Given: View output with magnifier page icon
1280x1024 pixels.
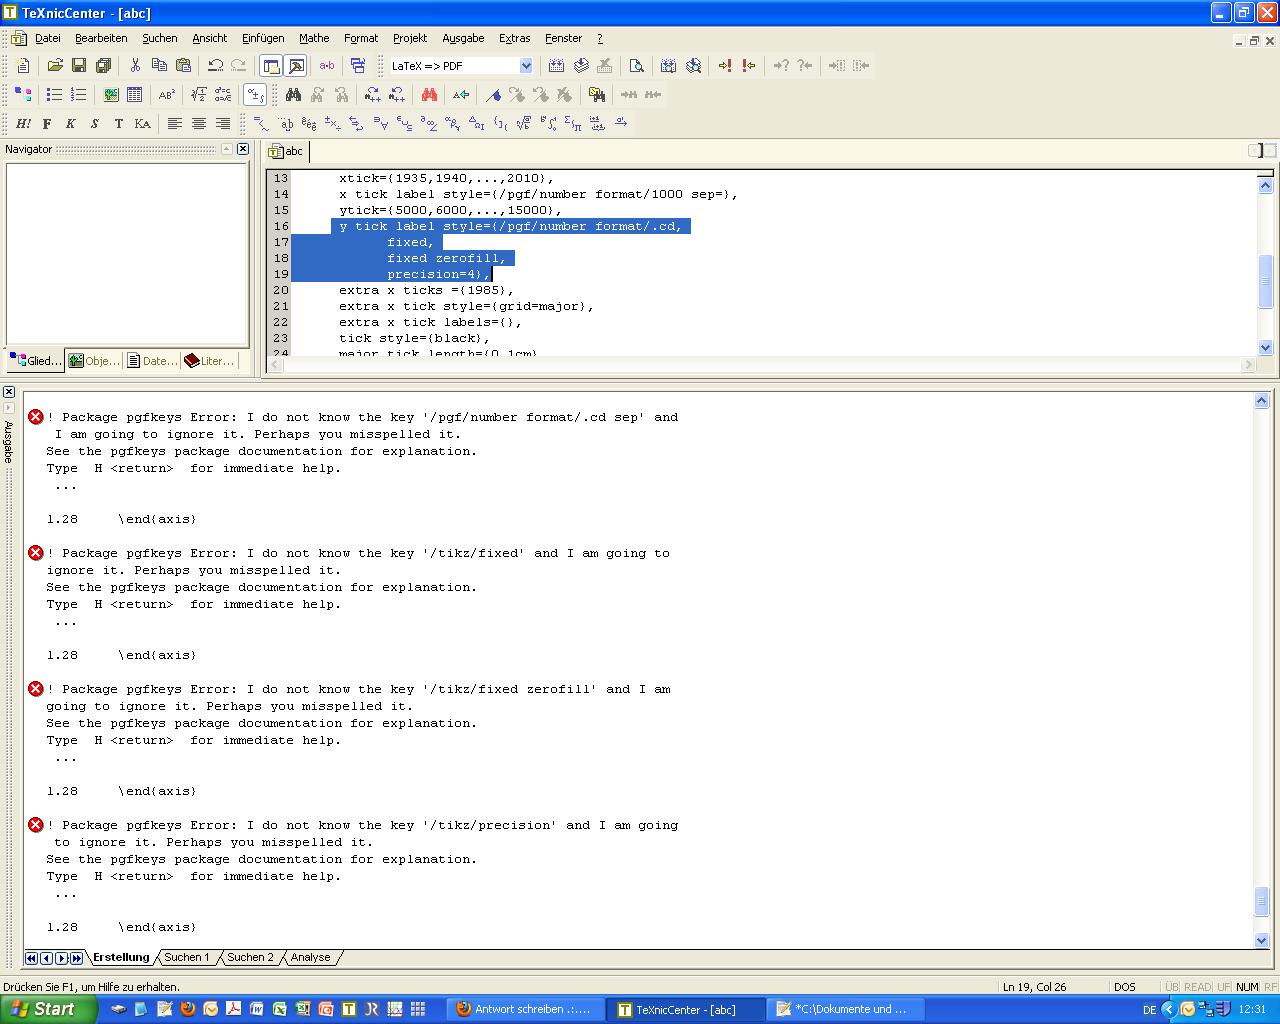Looking at the screenshot, I should [x=636, y=66].
